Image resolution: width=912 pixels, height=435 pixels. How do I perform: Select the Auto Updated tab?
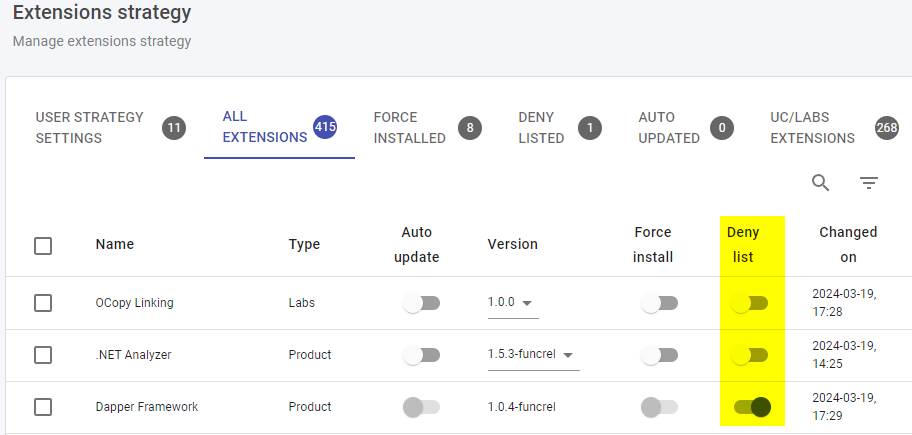point(668,128)
